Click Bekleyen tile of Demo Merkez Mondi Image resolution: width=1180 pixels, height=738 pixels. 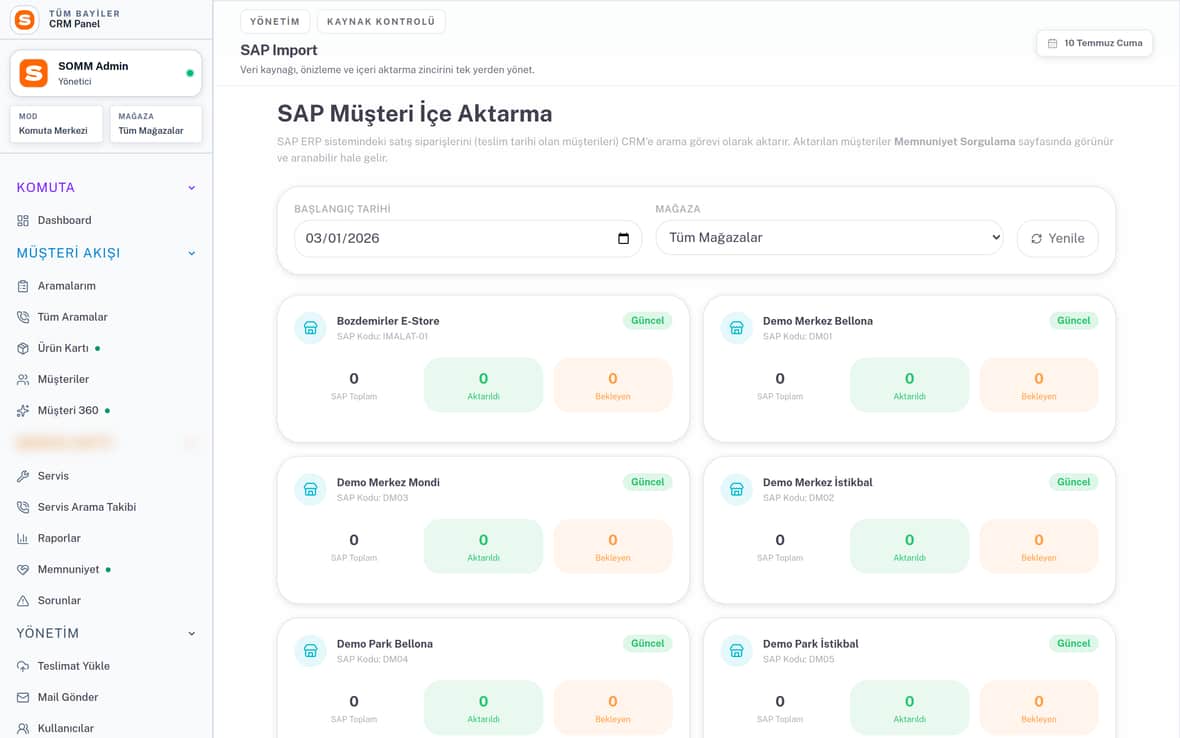(x=613, y=546)
